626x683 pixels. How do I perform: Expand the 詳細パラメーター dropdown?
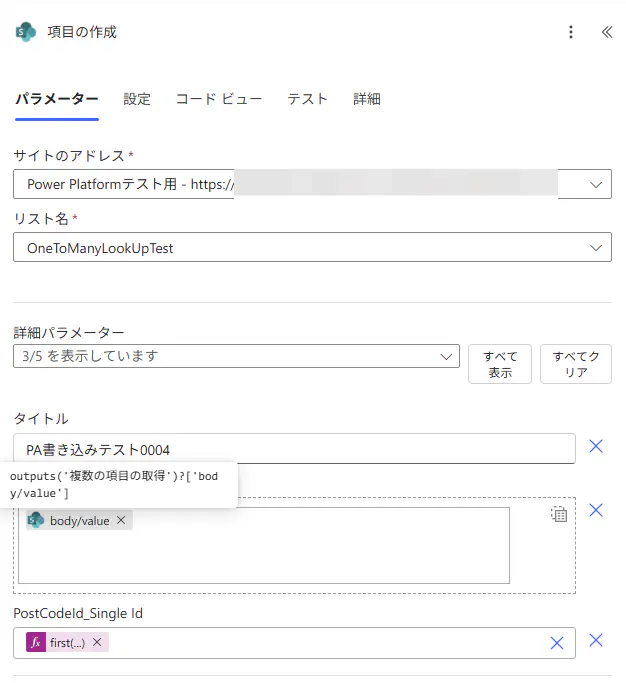click(446, 356)
